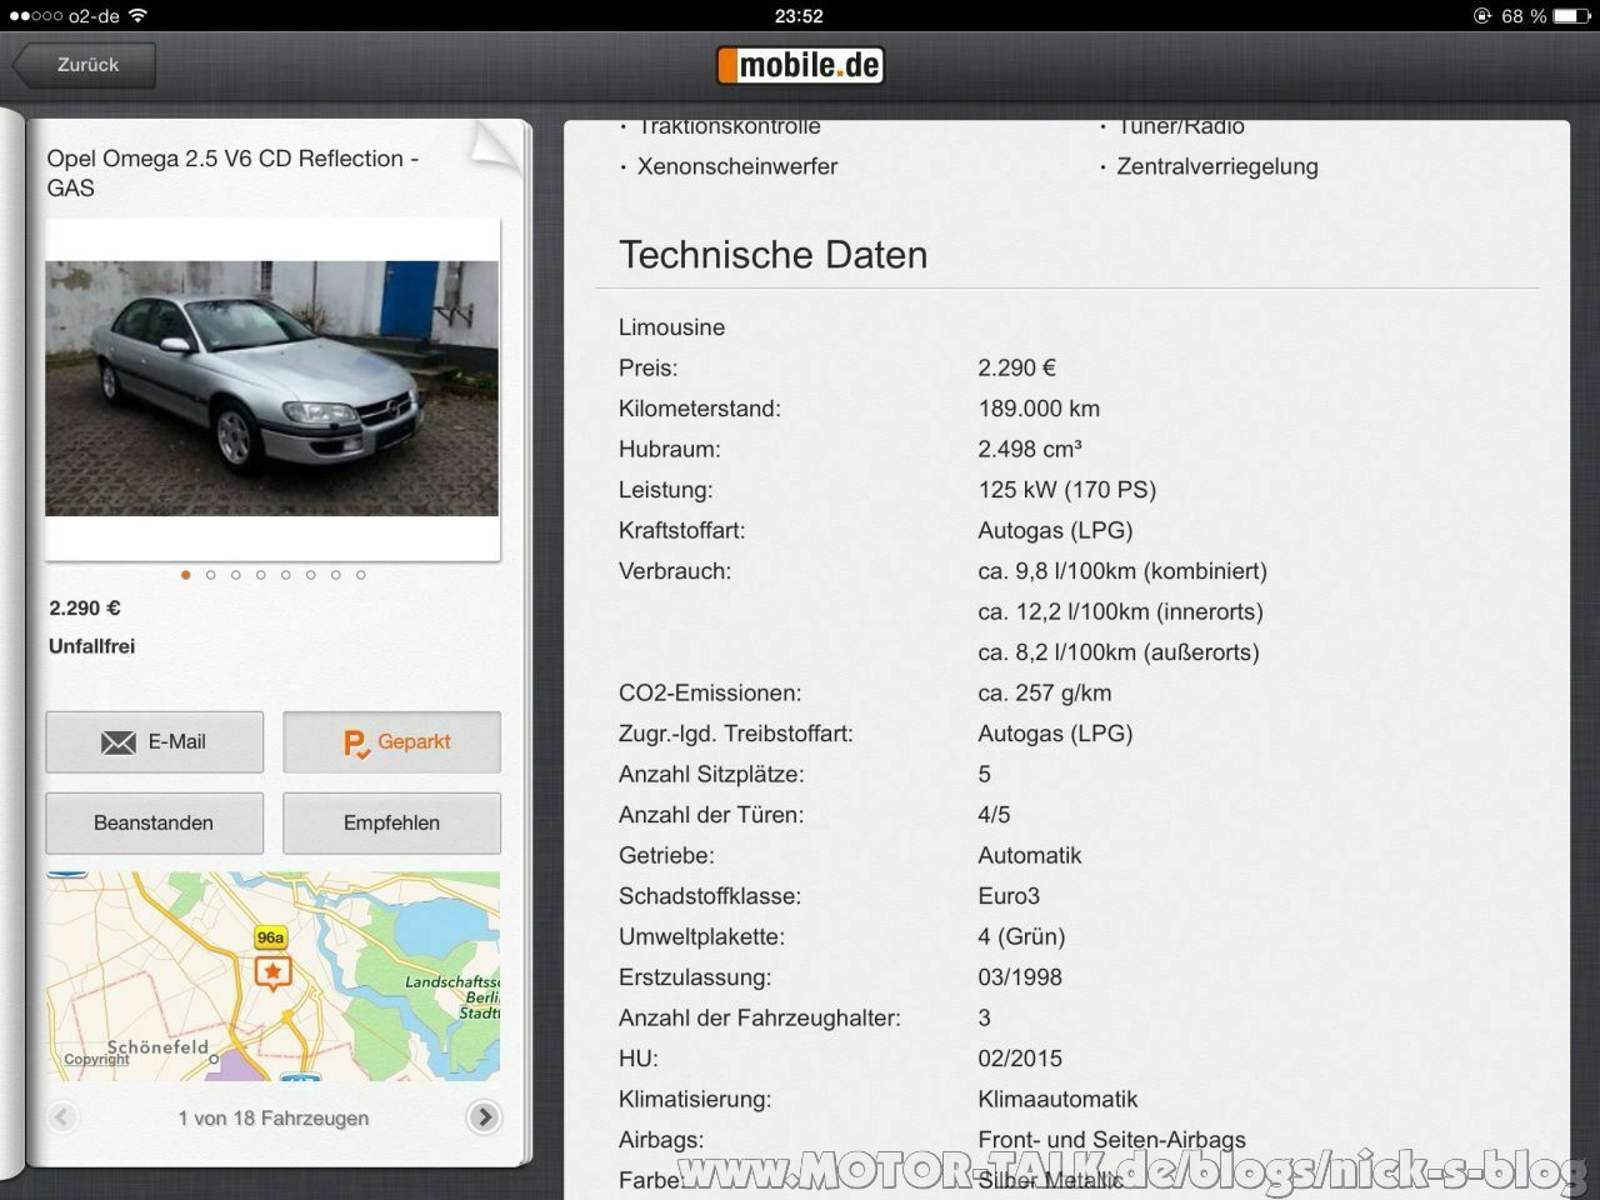Open the Opel Omega car photo
Viewport: 1600px width, 1200px height.
point(272,388)
